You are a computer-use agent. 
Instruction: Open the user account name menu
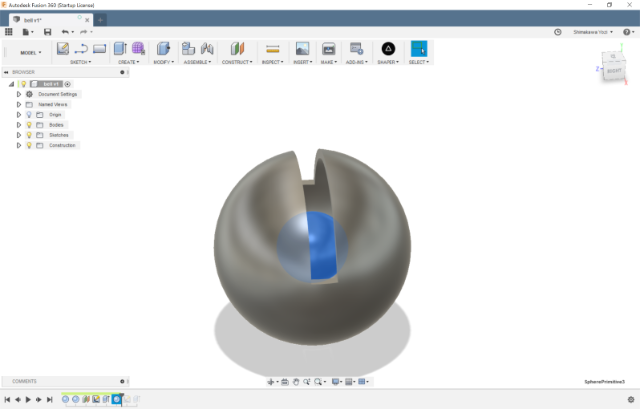593,32
